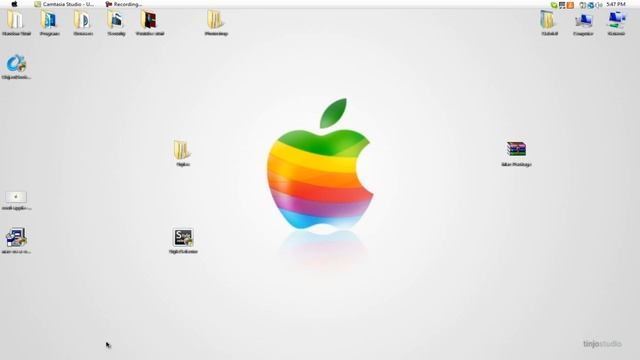The image size is (640, 360).
Task: Click the gray monitor tray icon
Action: 562,5
